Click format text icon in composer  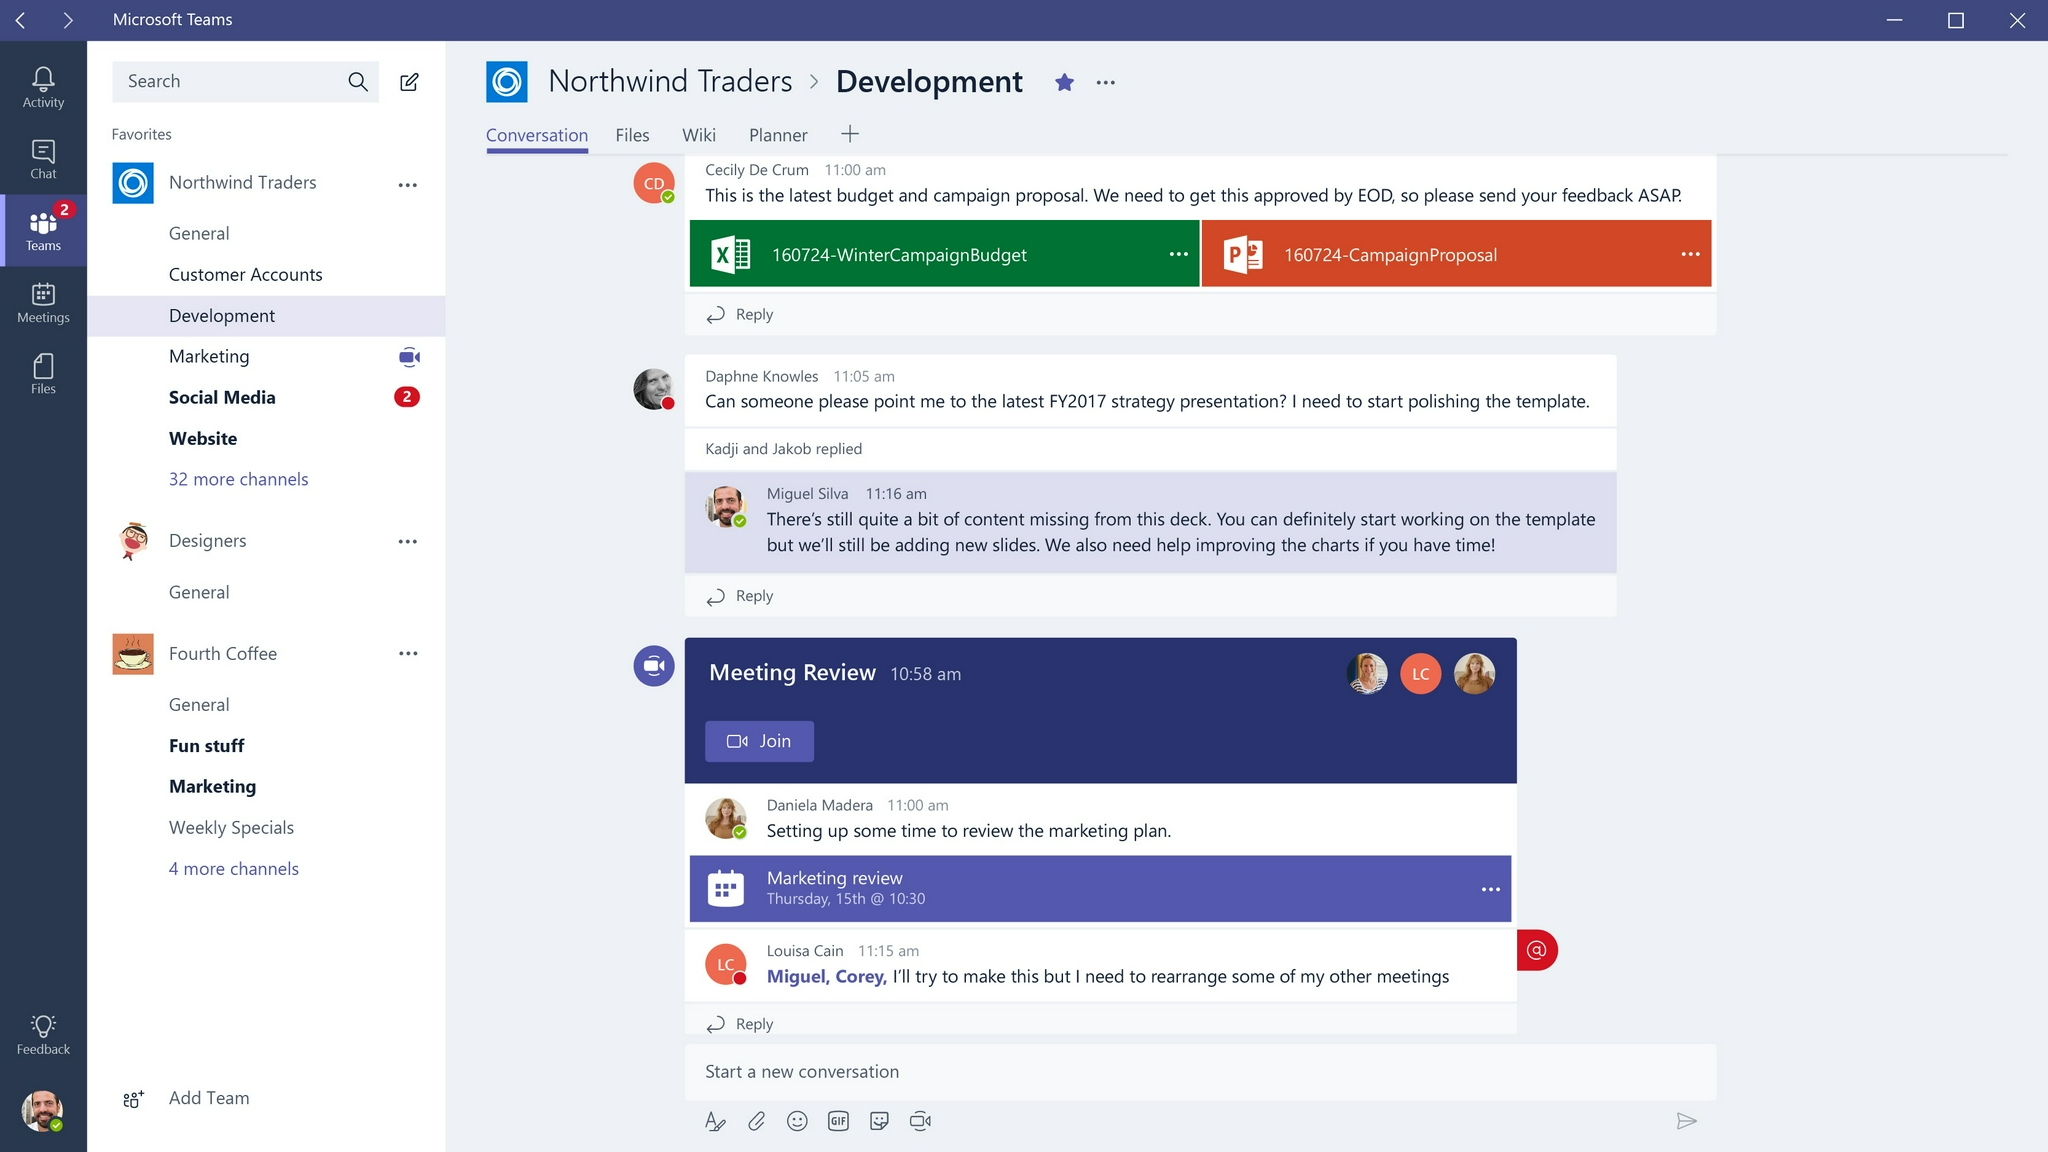[x=716, y=1121]
